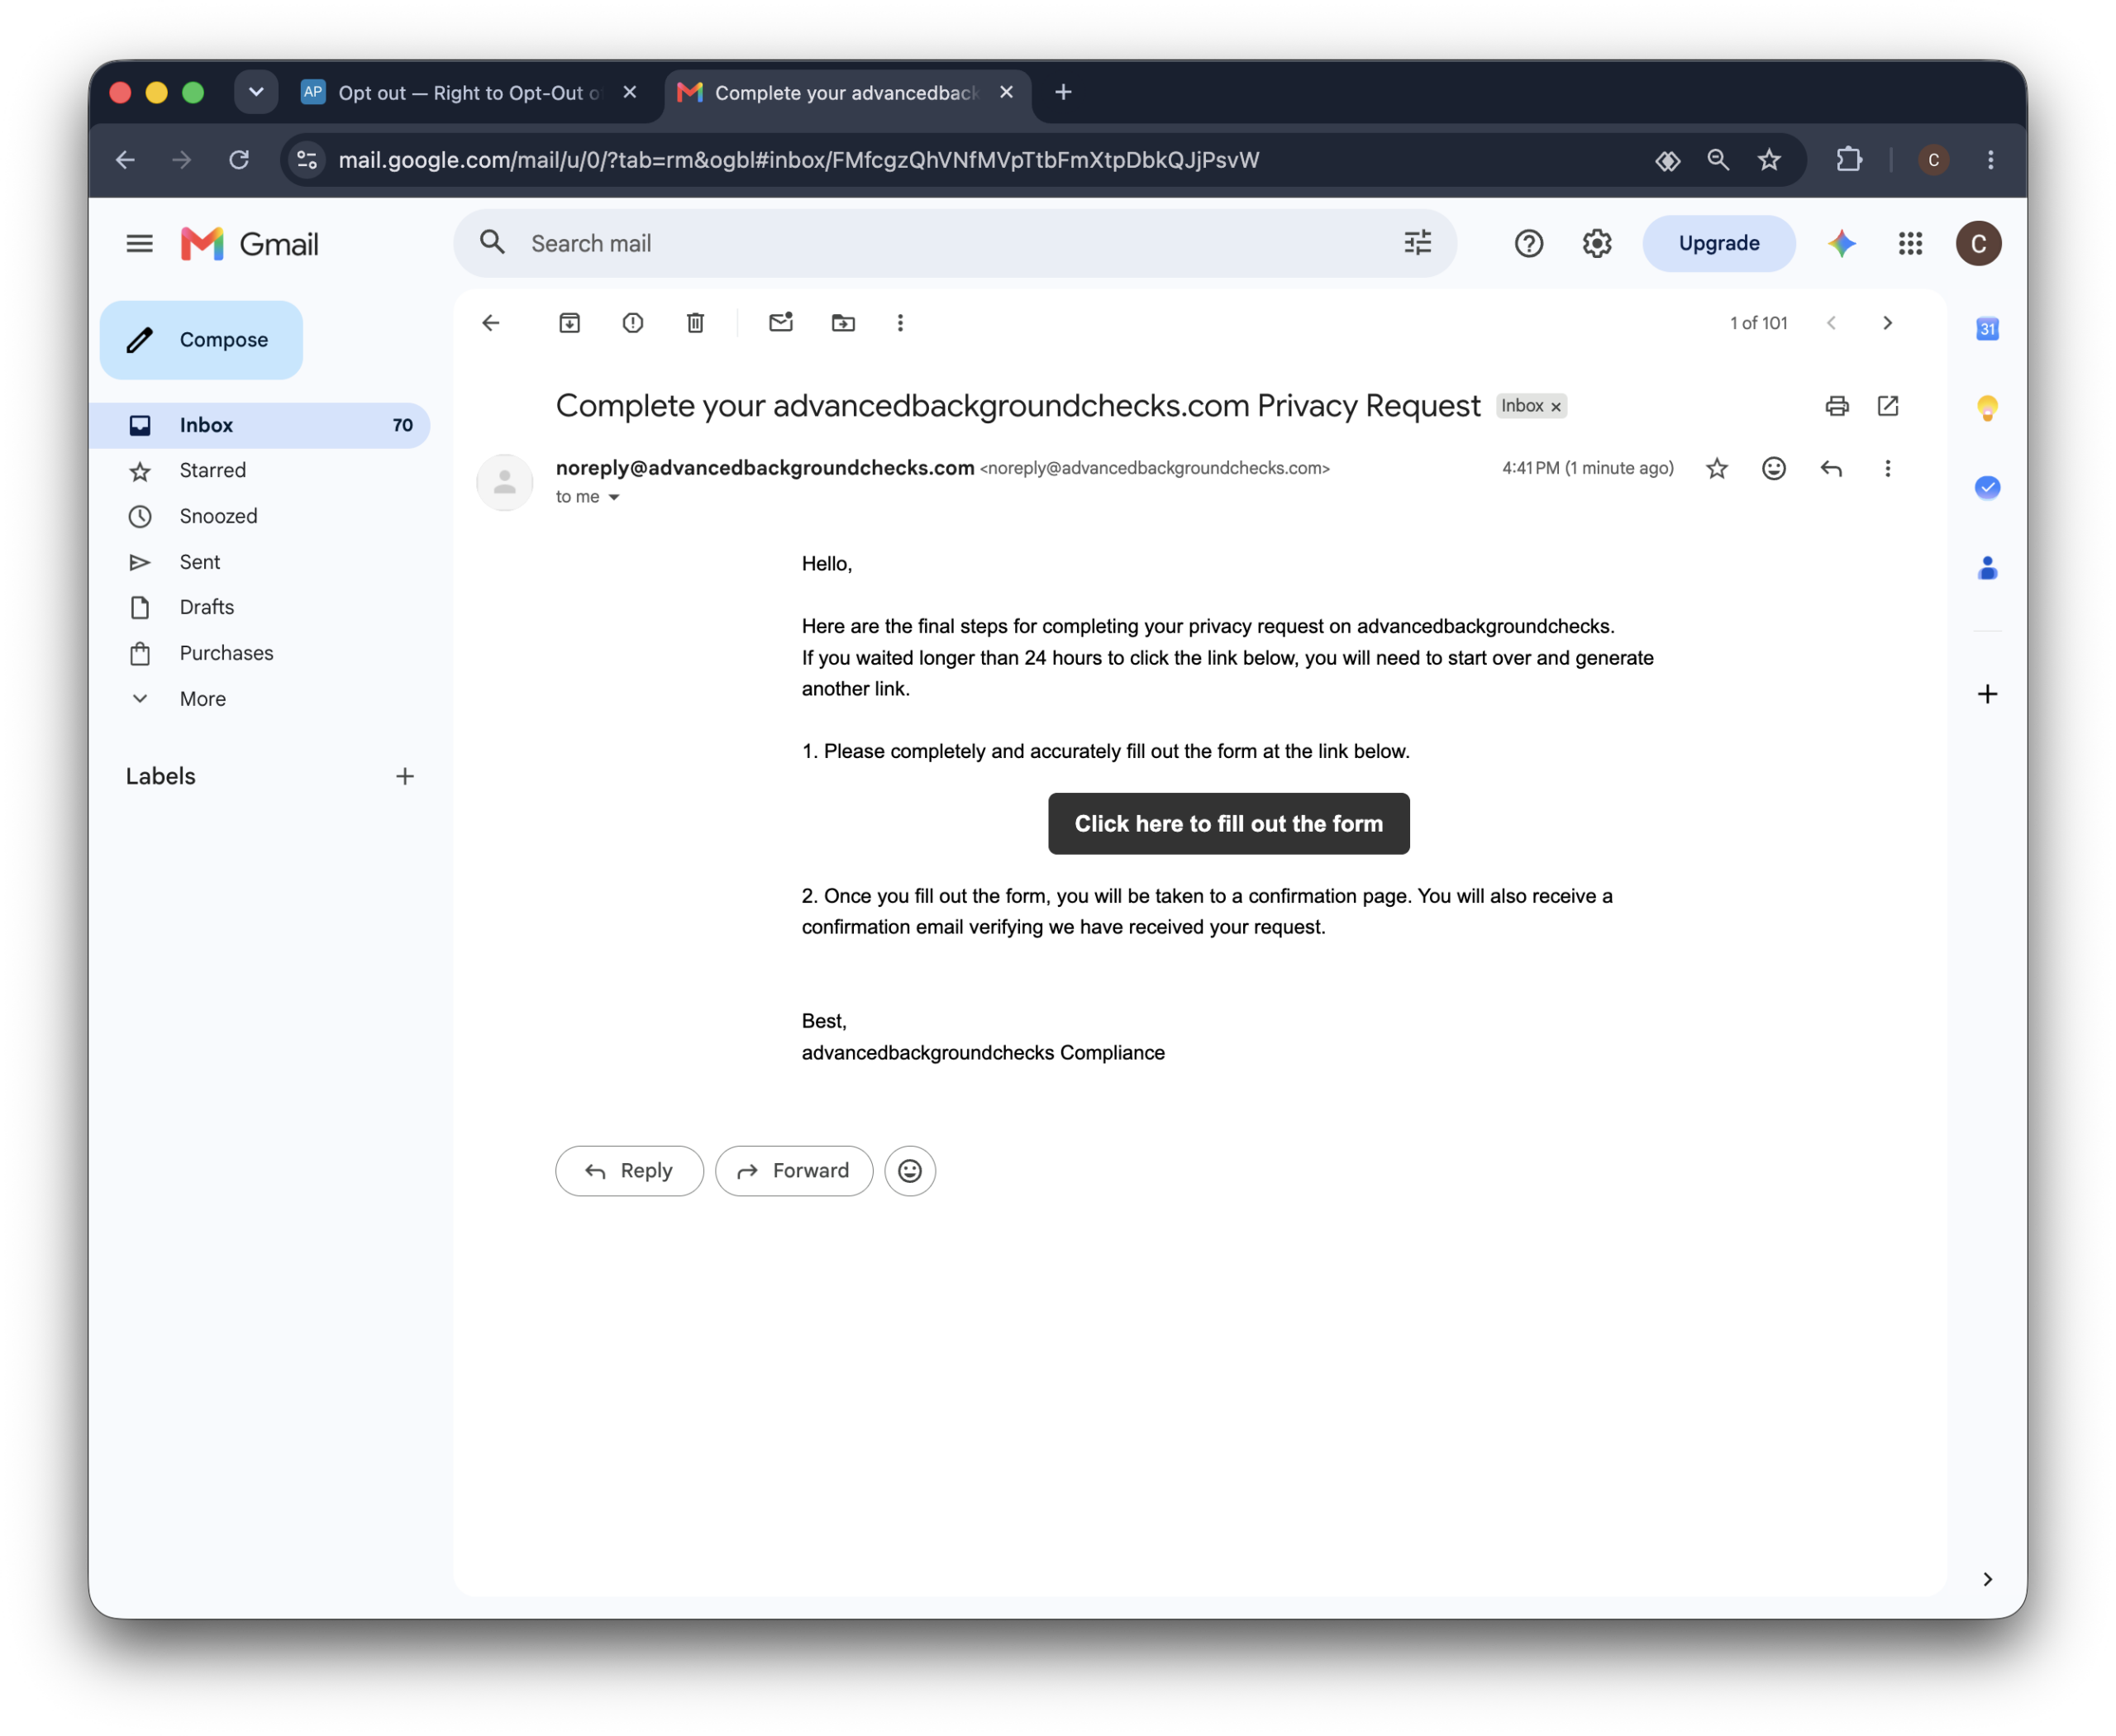The height and width of the screenshot is (1736, 2116).
Task: Archive this email with the archive icon
Action: click(x=569, y=323)
